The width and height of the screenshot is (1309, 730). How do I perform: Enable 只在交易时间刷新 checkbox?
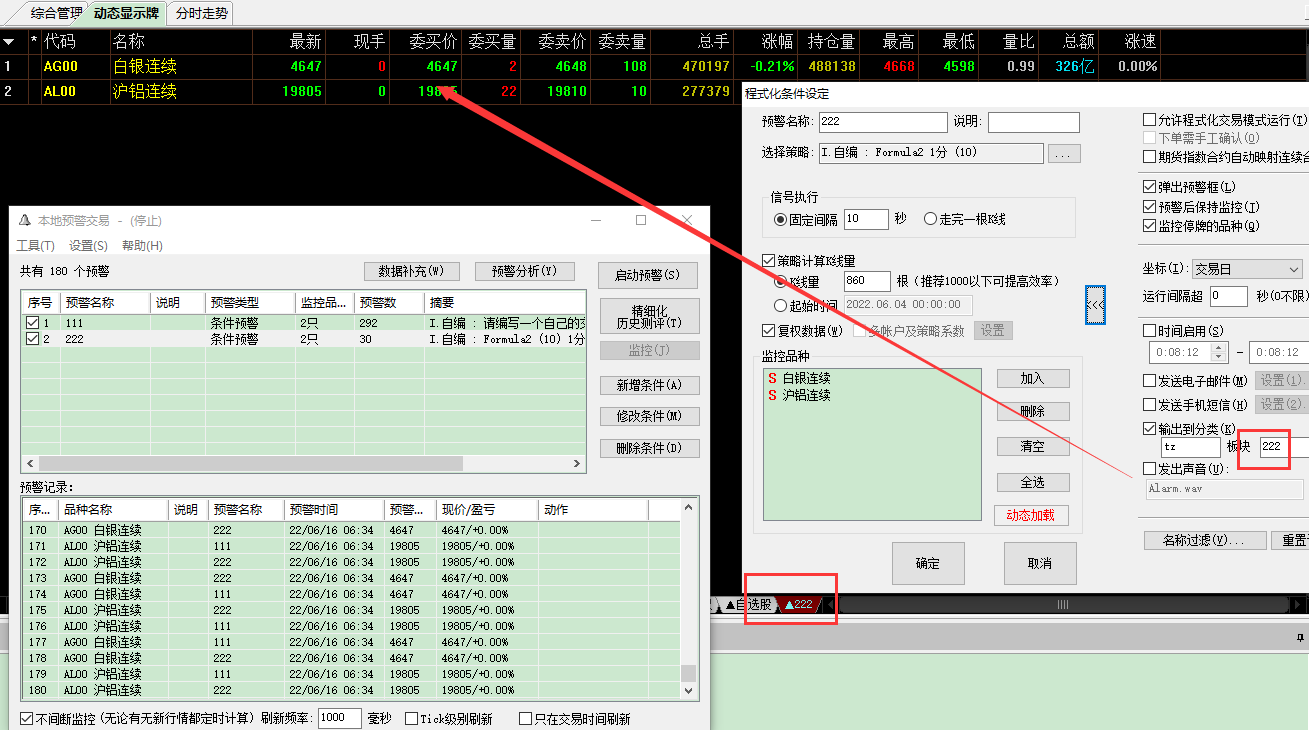(x=526, y=718)
